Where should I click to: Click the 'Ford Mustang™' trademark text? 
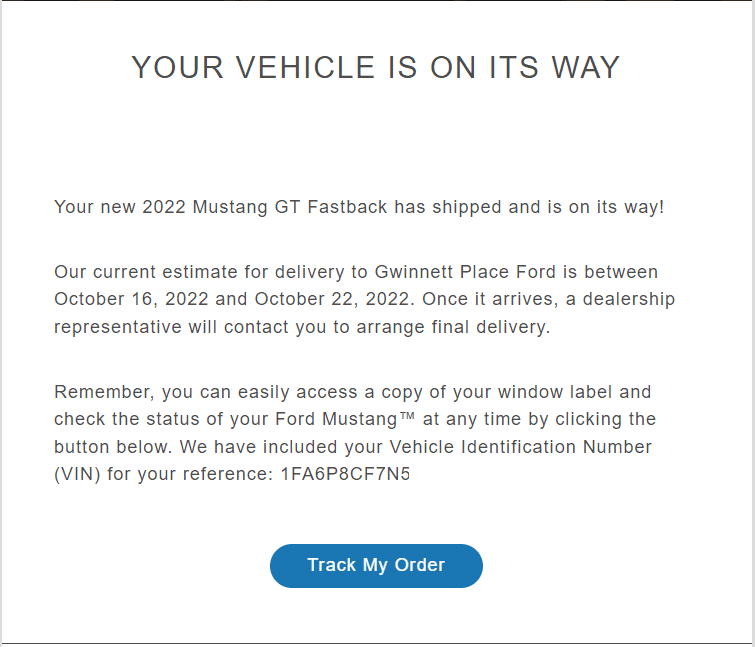[345, 419]
